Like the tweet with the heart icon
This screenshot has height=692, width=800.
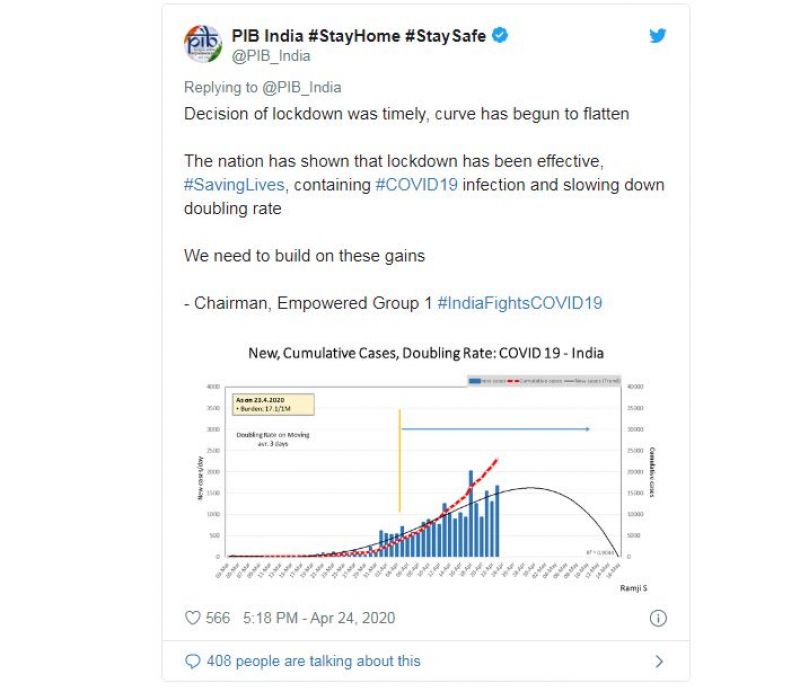pyautogui.click(x=193, y=618)
